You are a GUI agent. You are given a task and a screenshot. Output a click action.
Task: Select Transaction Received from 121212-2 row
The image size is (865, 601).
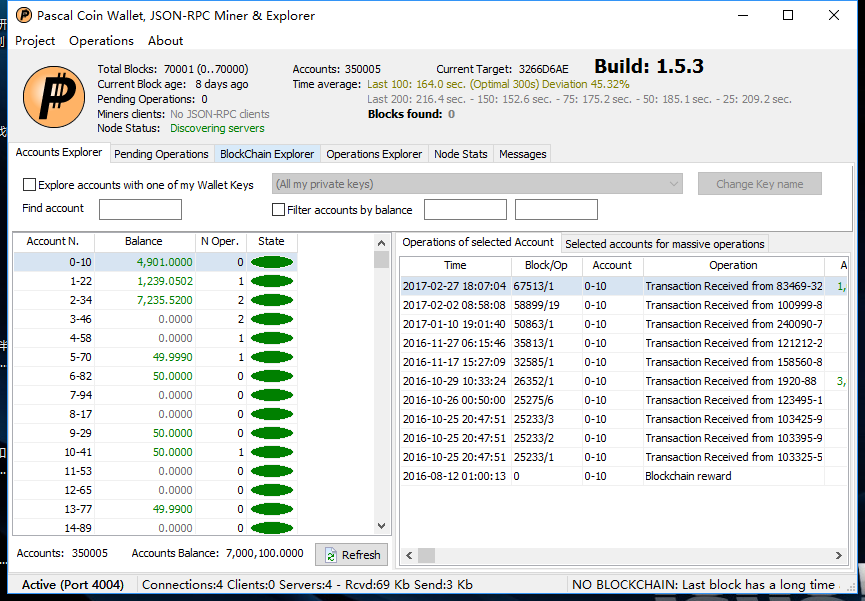(623, 343)
